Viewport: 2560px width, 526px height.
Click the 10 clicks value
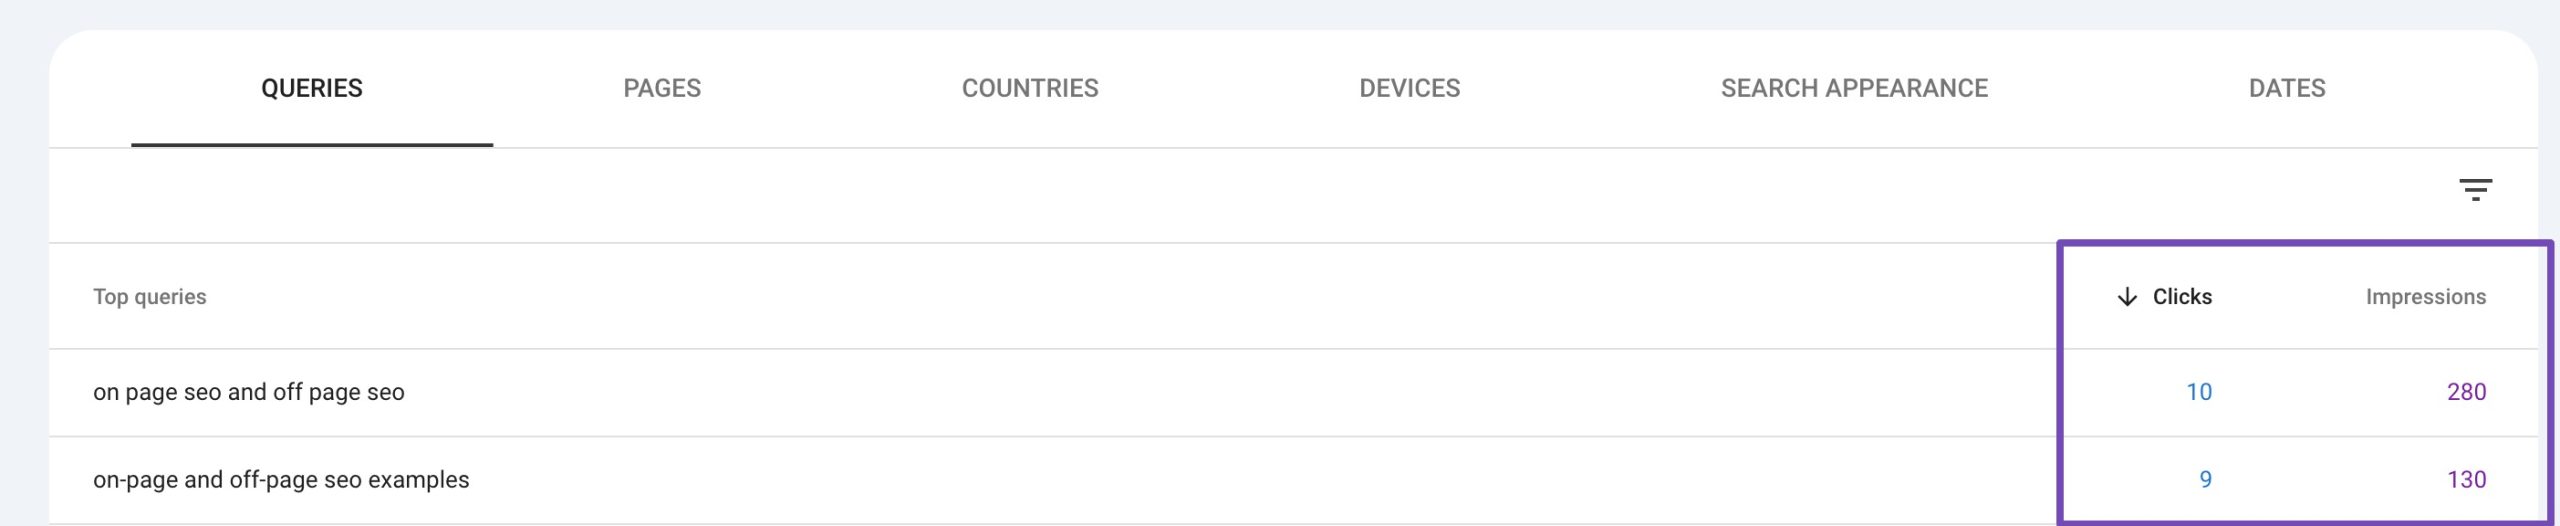click(x=2198, y=392)
